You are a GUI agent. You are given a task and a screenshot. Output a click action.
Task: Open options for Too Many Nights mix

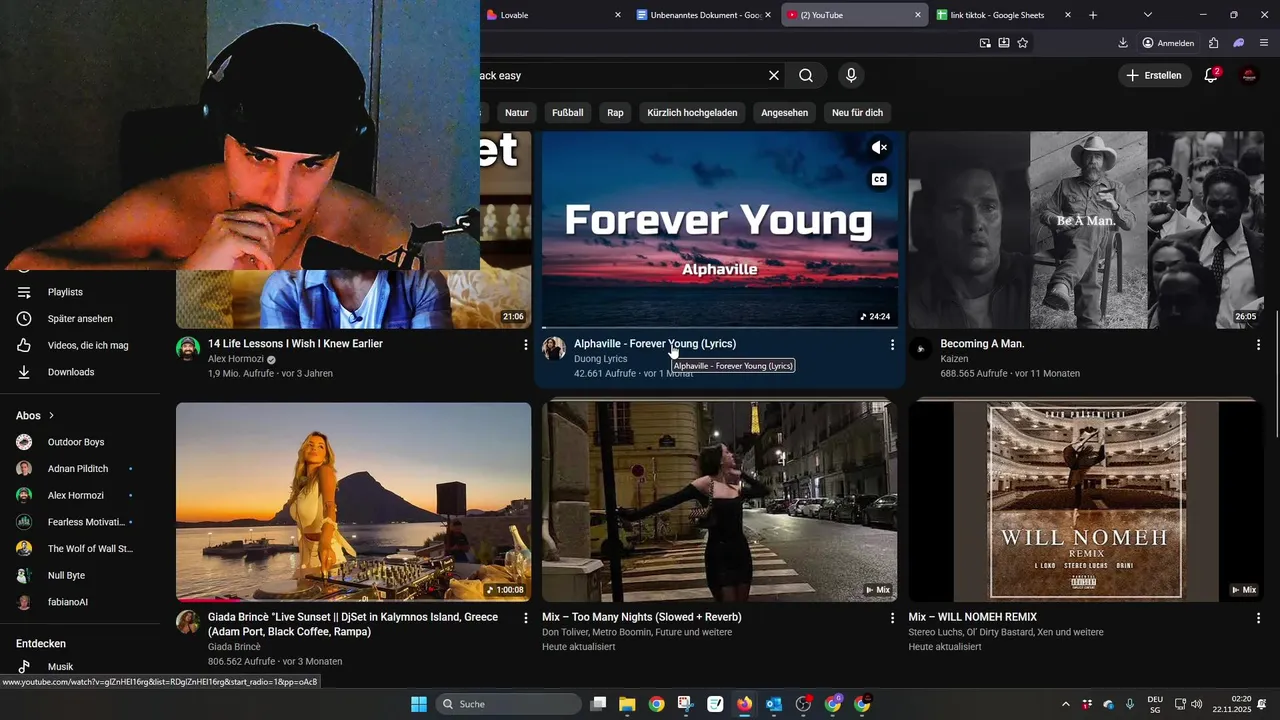pyautogui.click(x=892, y=618)
